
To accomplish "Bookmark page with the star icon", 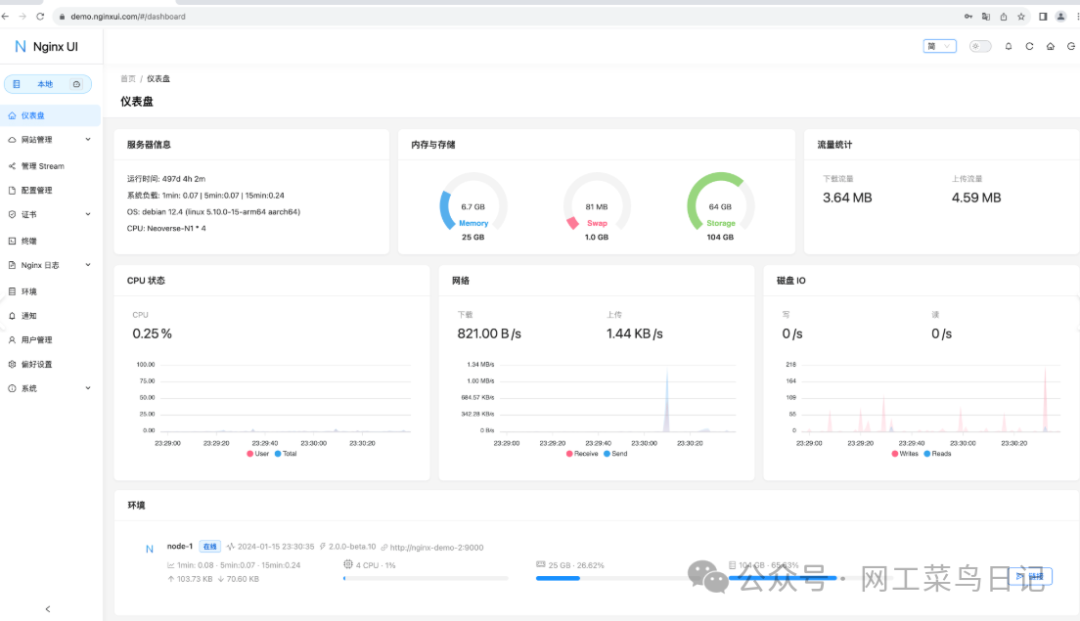I will coord(1021,17).
